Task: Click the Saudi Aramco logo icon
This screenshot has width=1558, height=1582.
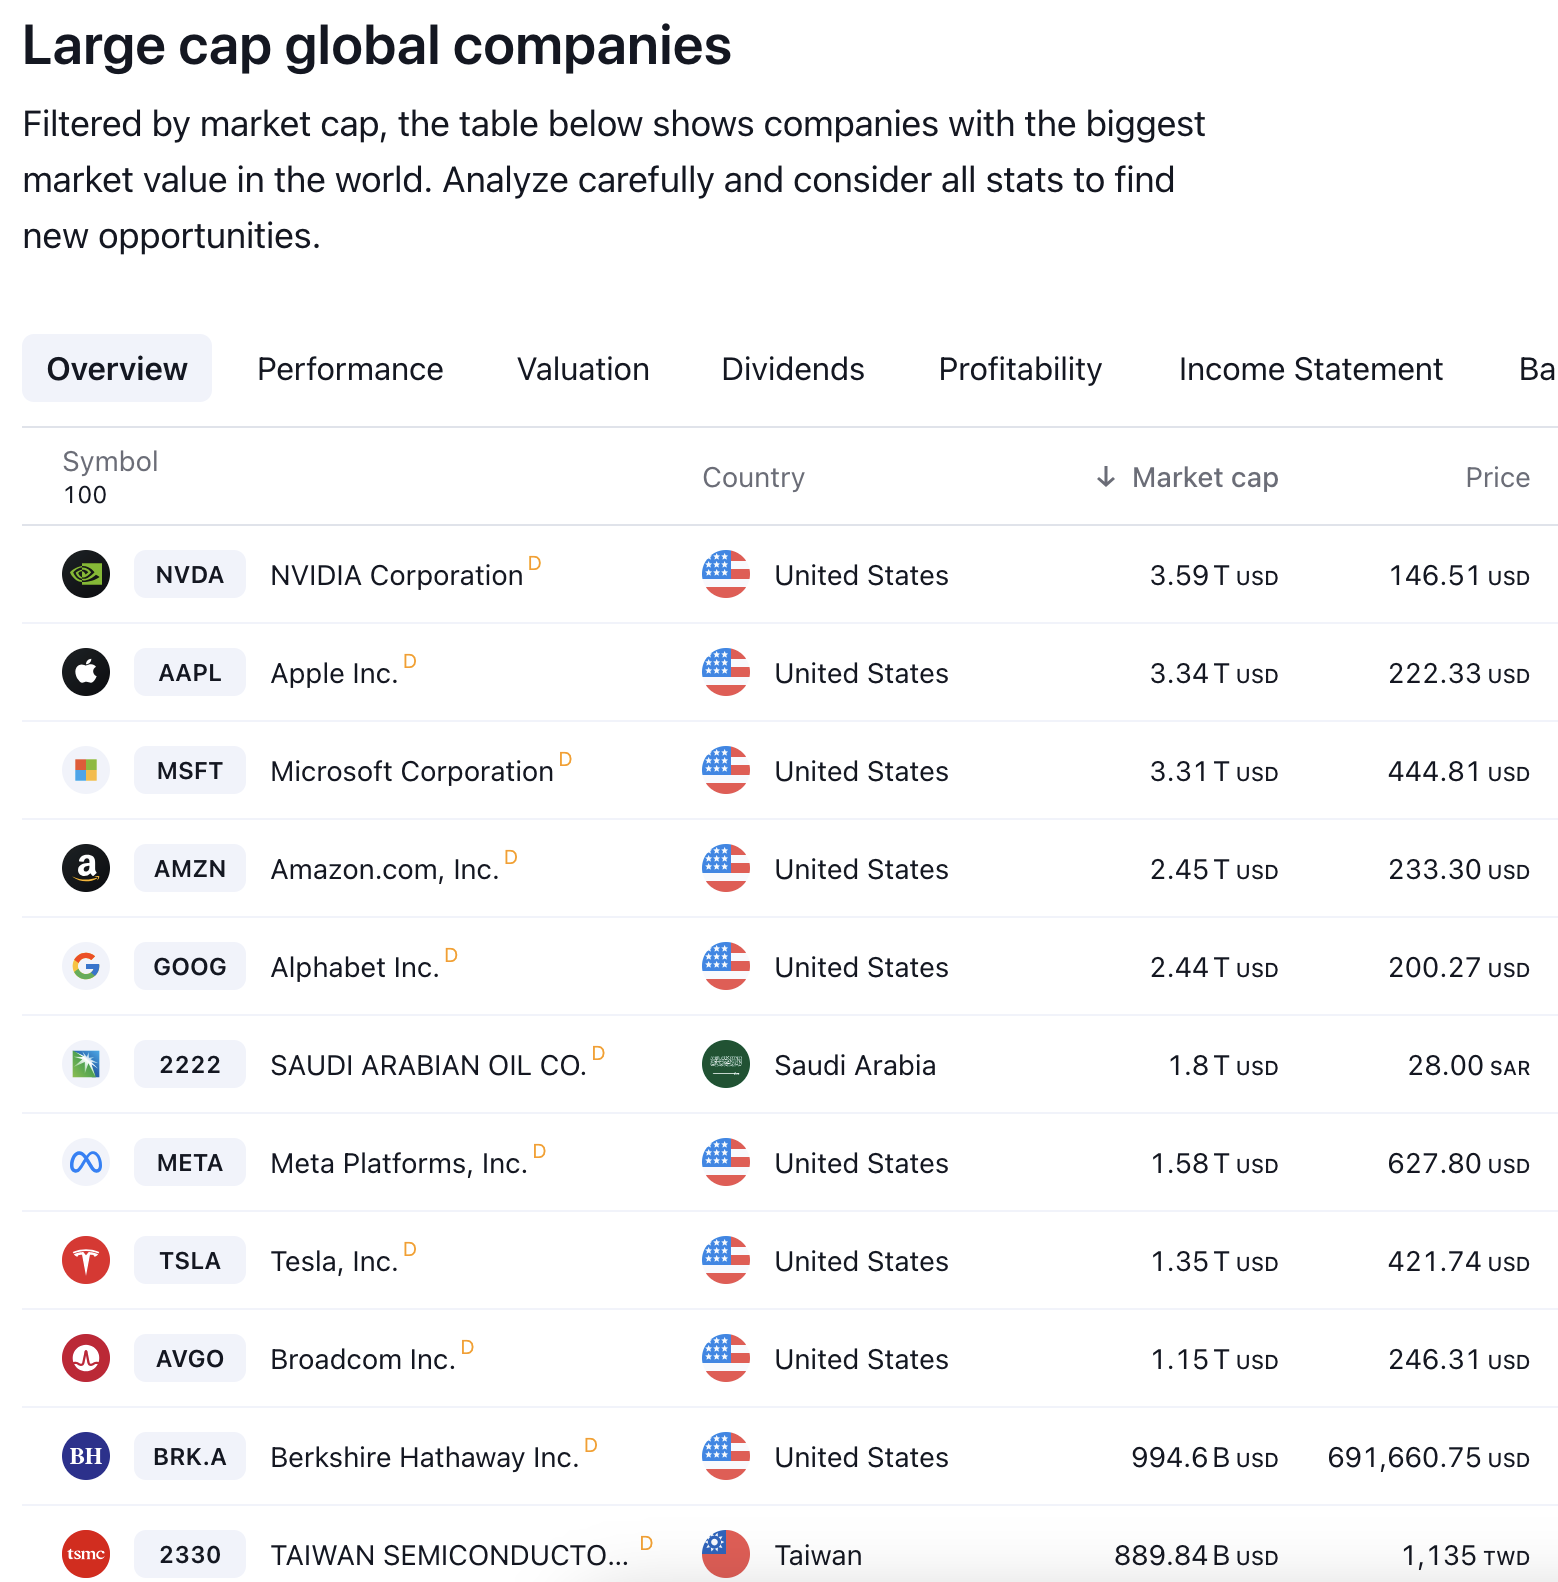Action: [86, 1065]
